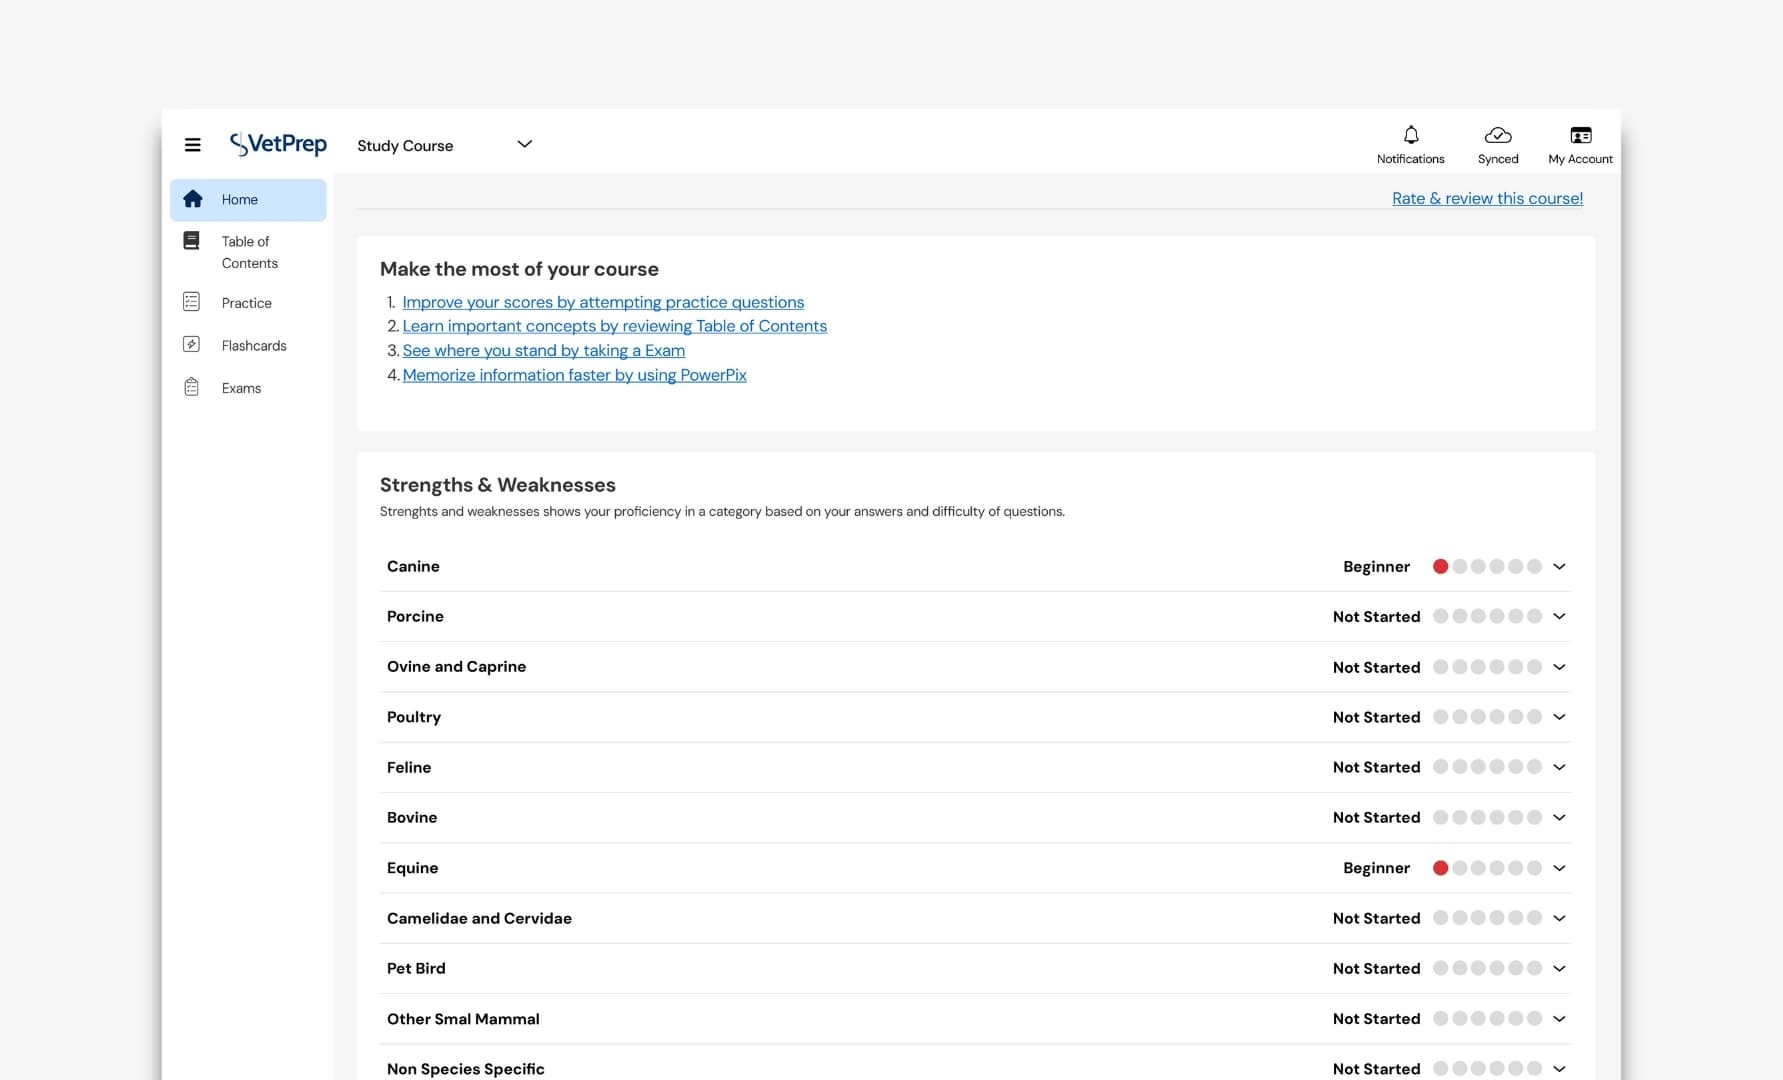
Task: Open the Exams sidebar icon
Action: coord(192,387)
